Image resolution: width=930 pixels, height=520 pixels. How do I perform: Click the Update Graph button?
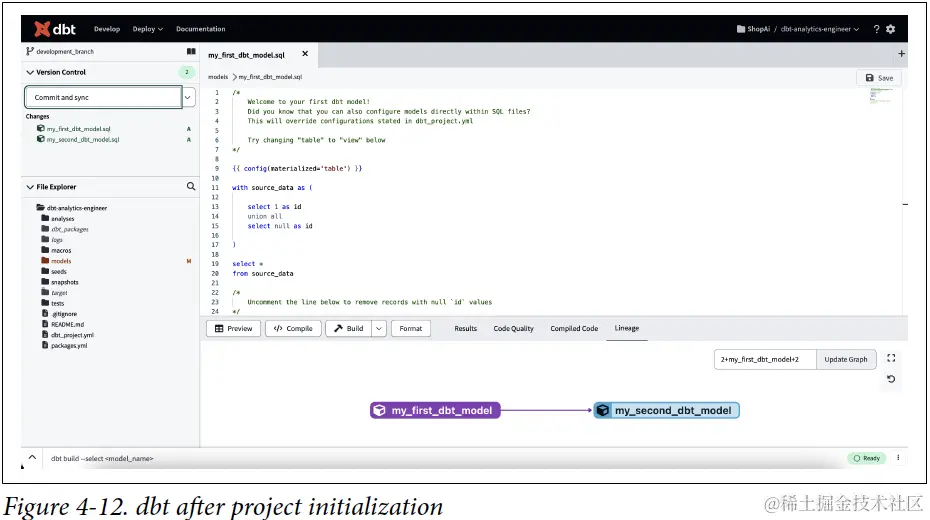(846, 359)
